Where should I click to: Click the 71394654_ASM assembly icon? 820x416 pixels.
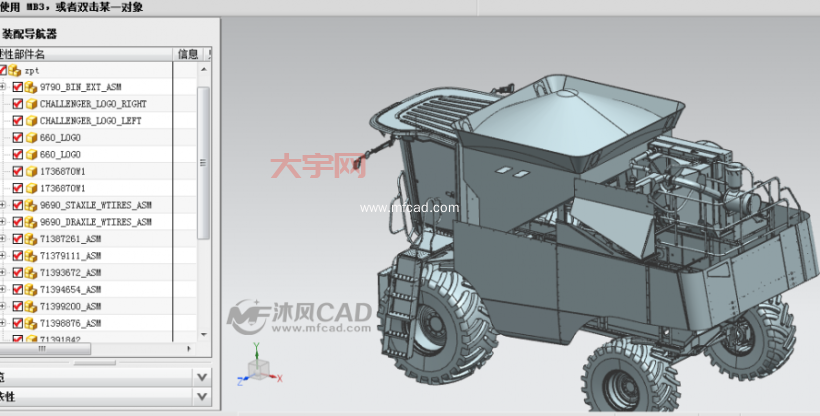pos(31,289)
